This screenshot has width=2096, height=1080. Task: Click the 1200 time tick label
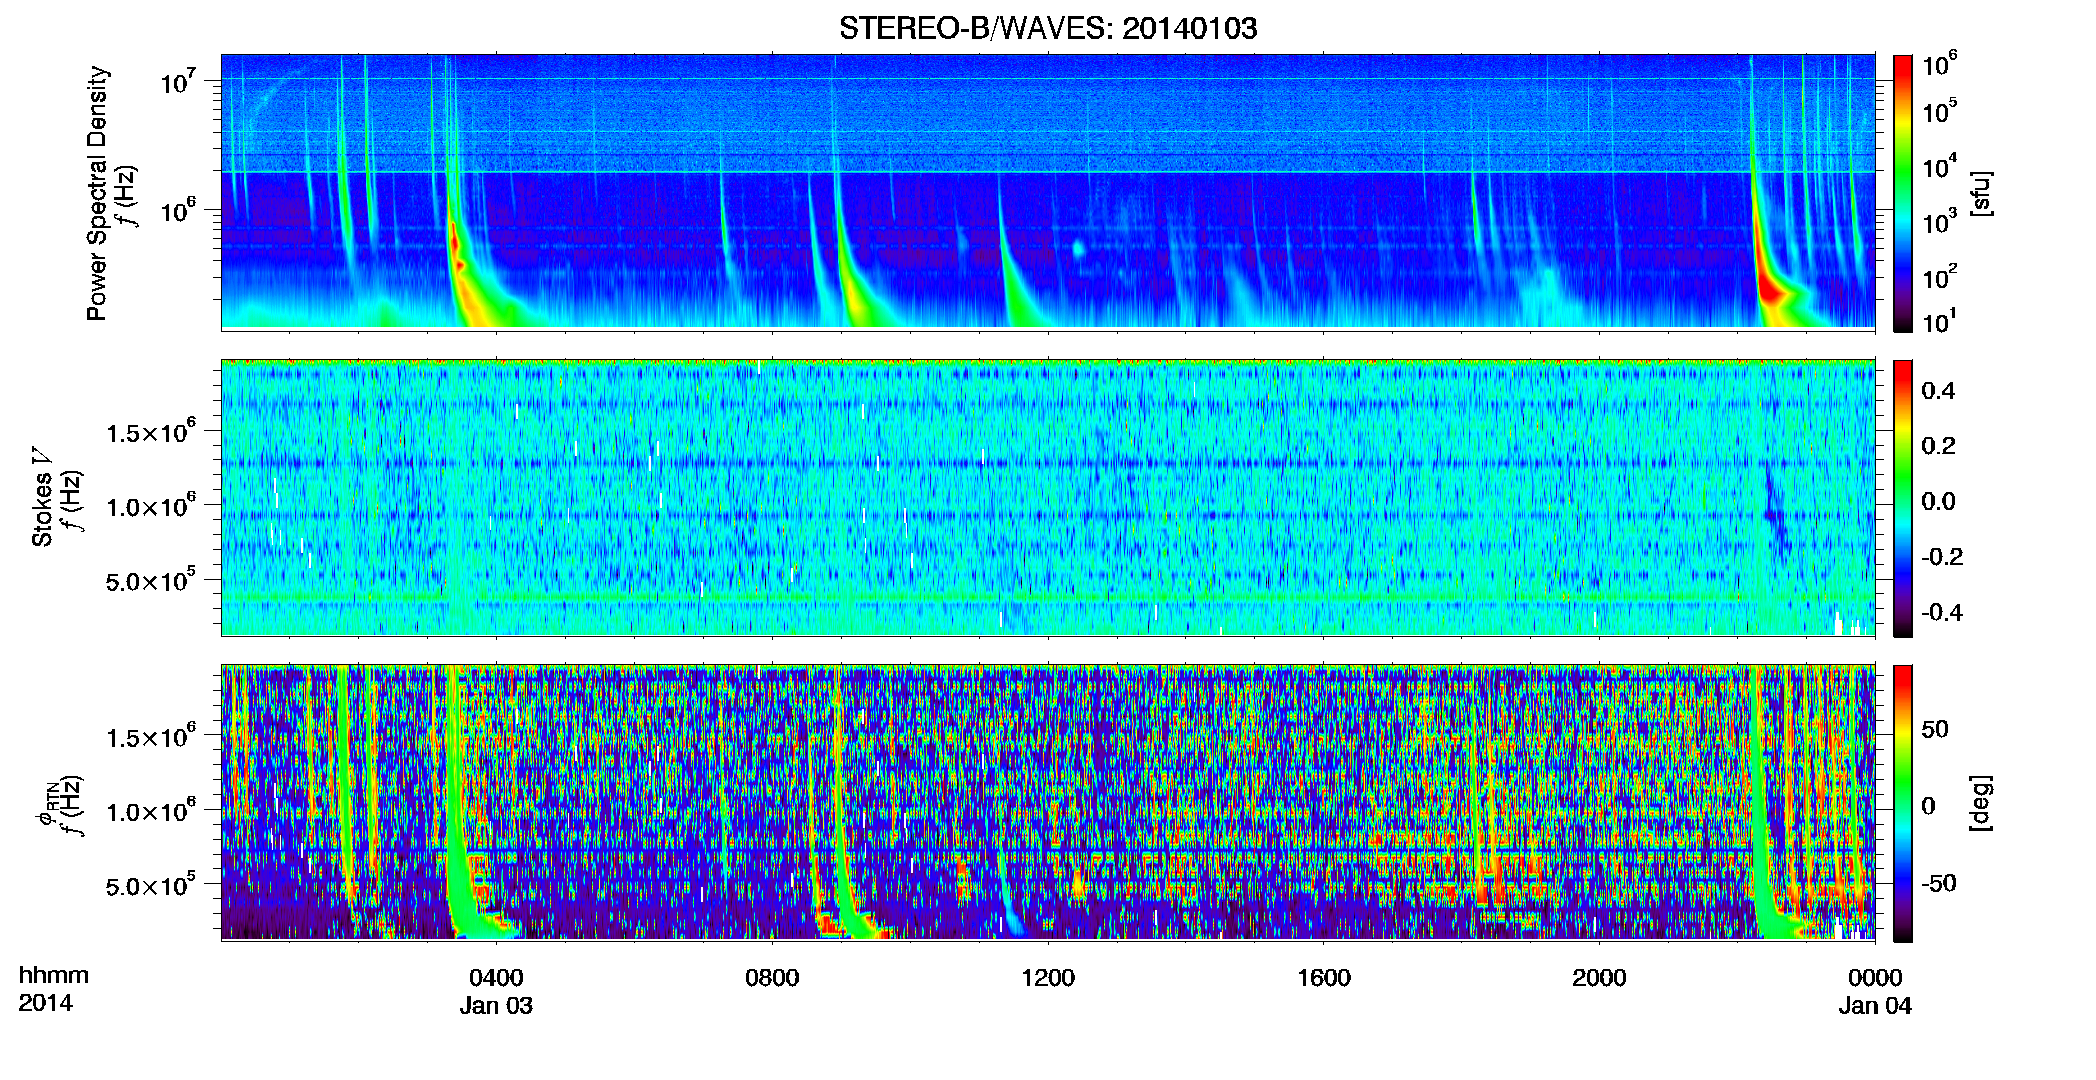[1047, 978]
